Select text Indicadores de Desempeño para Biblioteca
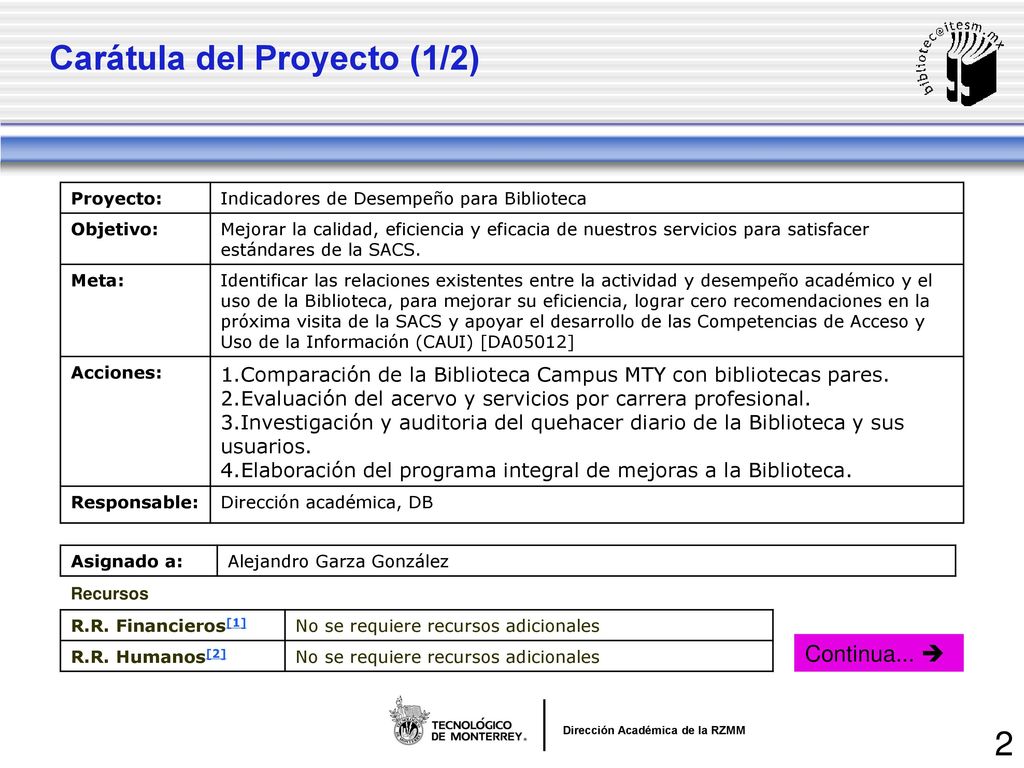The image size is (1024, 768). click(403, 199)
